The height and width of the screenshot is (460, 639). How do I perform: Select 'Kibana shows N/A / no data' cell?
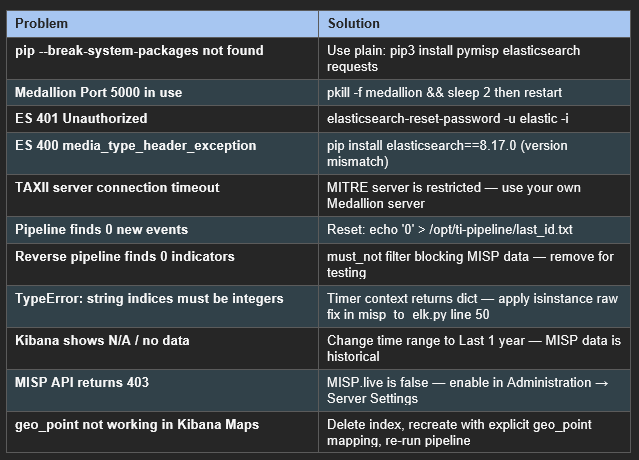(x=162, y=349)
